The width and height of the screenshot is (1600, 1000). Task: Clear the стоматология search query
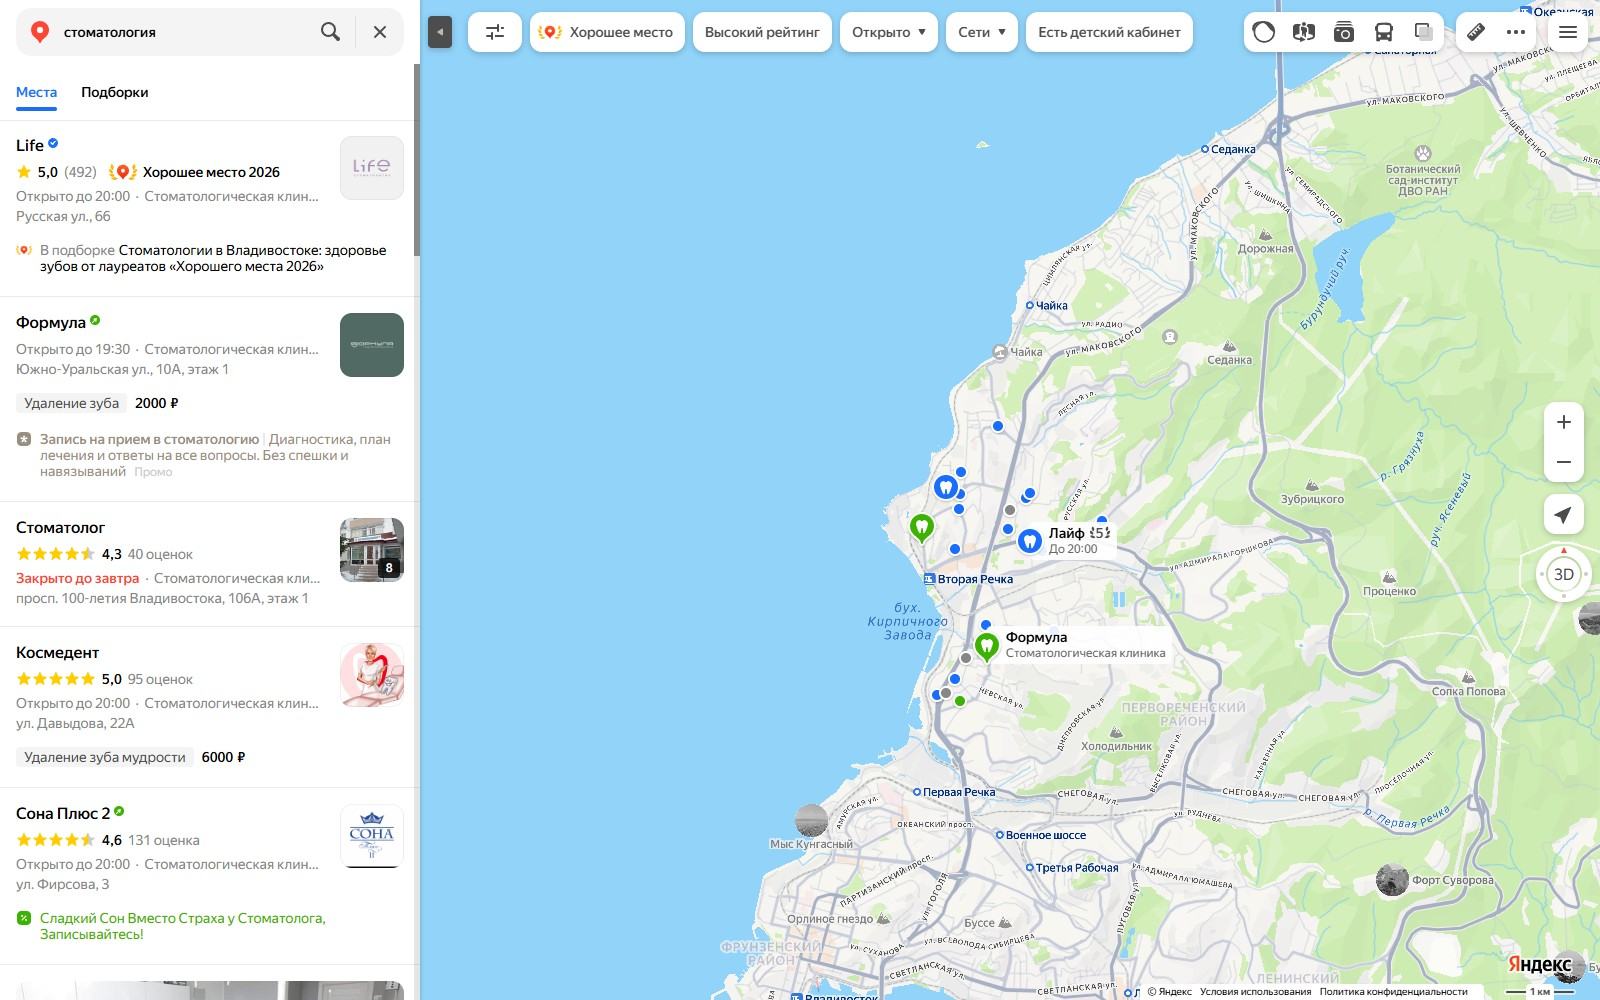tap(380, 32)
